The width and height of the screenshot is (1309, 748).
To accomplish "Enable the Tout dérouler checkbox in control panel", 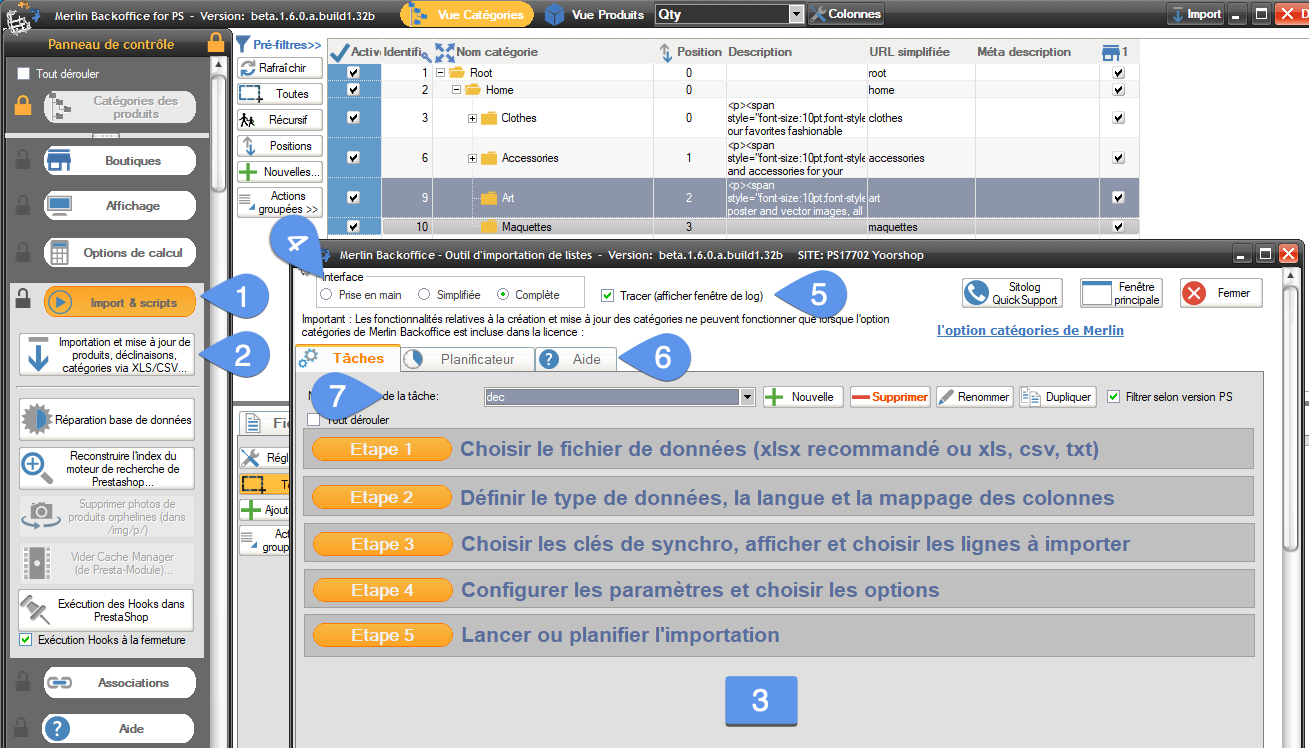I will coord(24,74).
